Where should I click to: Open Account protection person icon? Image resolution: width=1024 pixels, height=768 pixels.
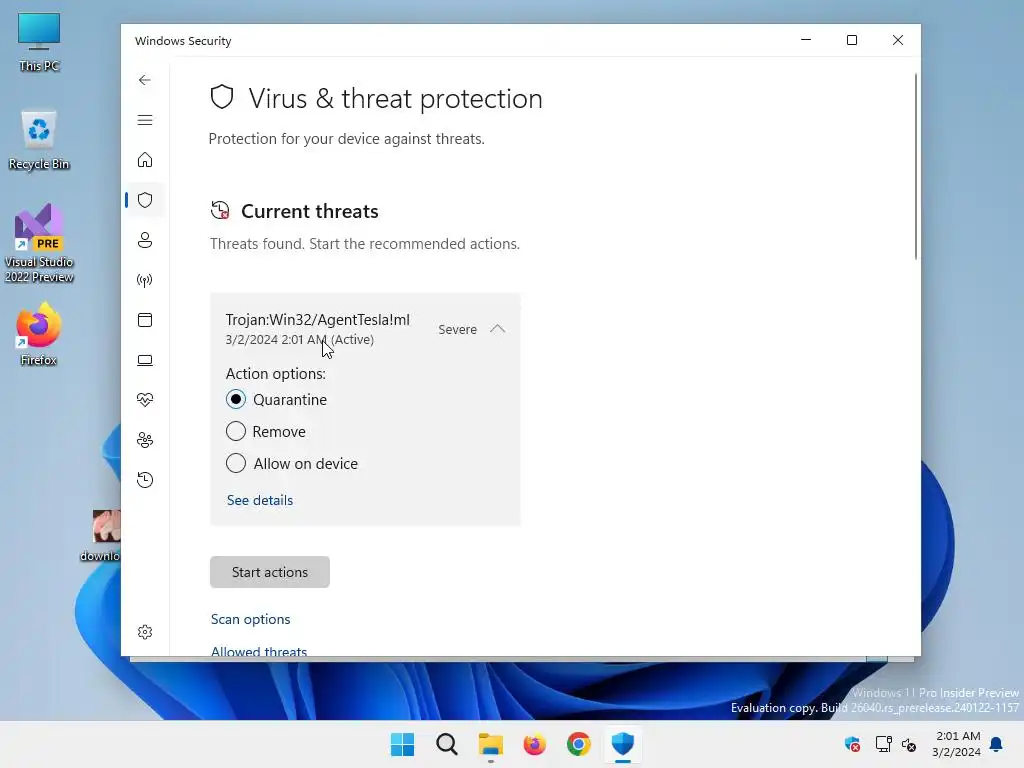[x=145, y=240]
